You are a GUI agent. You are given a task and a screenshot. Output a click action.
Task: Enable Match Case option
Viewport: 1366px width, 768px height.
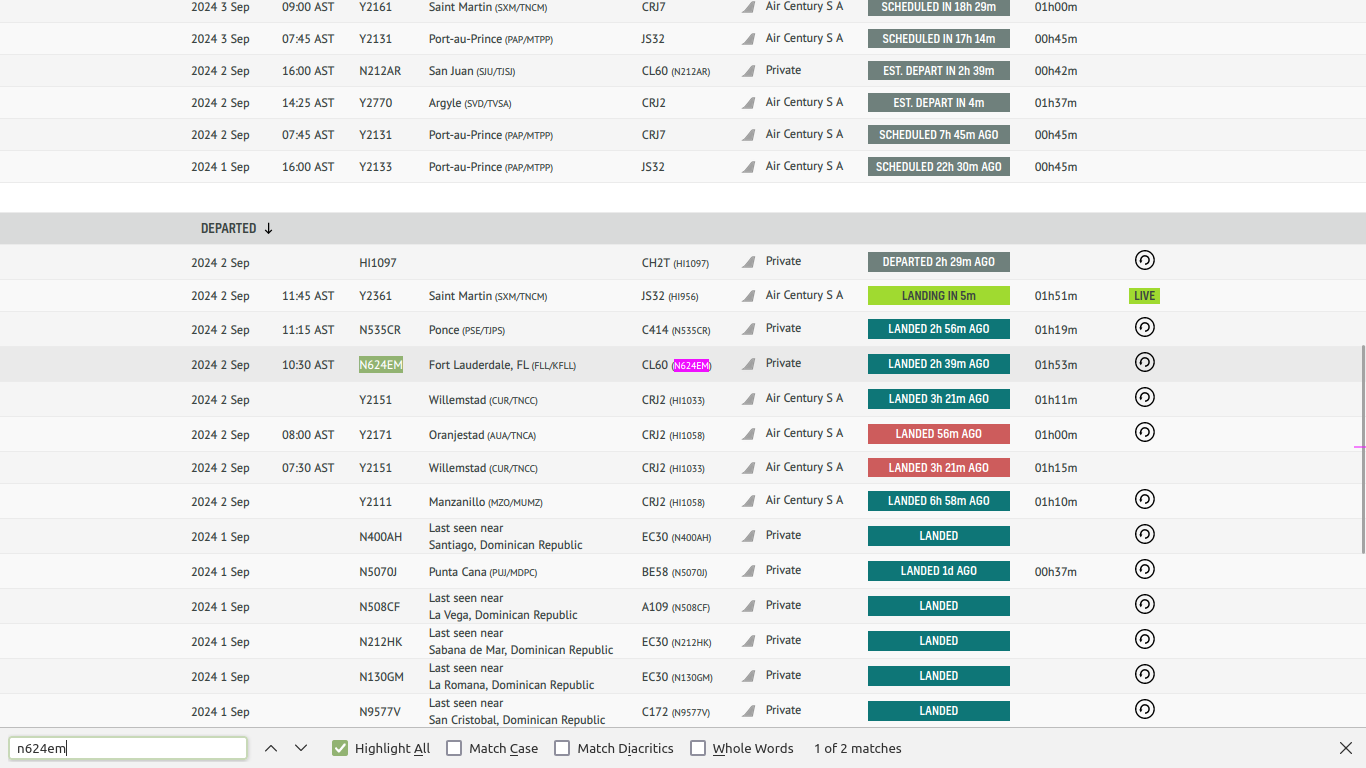click(x=454, y=748)
